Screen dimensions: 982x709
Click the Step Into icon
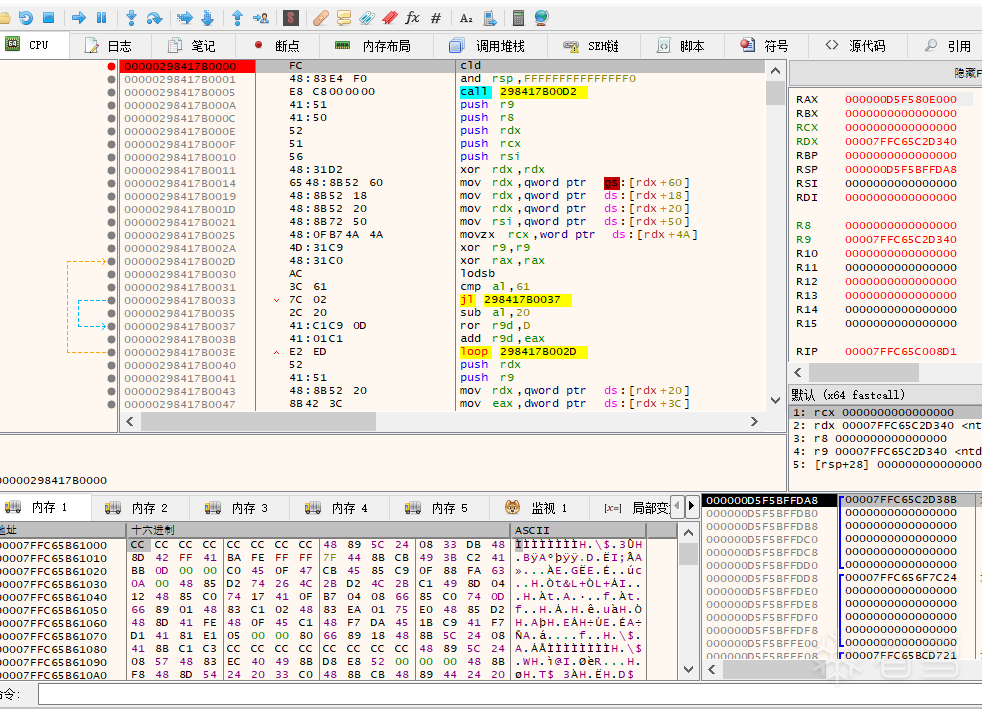click(131, 18)
